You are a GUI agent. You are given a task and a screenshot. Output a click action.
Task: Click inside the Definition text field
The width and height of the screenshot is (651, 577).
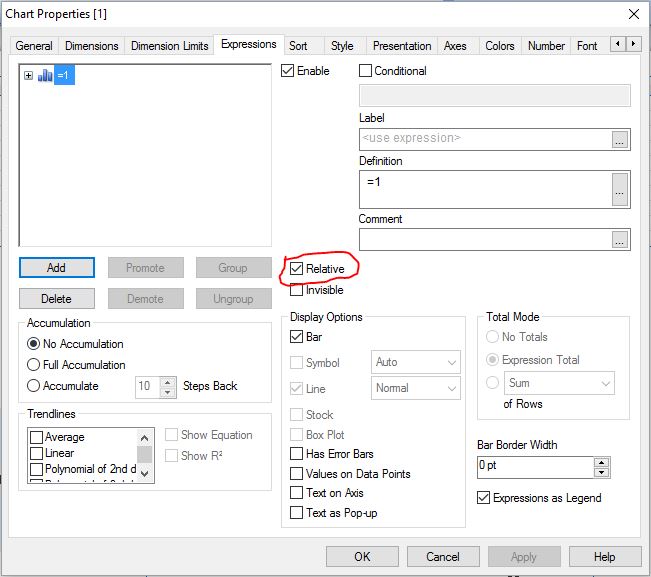[x=485, y=189]
